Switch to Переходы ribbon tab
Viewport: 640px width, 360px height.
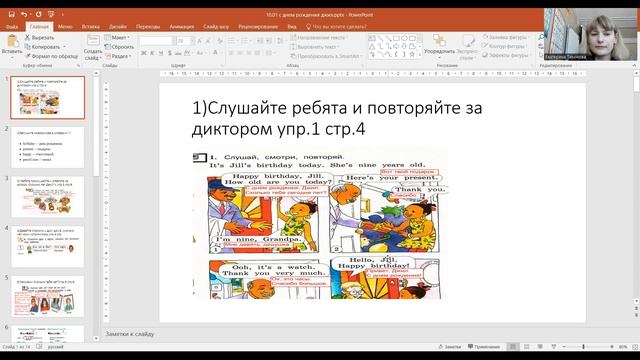click(x=148, y=27)
